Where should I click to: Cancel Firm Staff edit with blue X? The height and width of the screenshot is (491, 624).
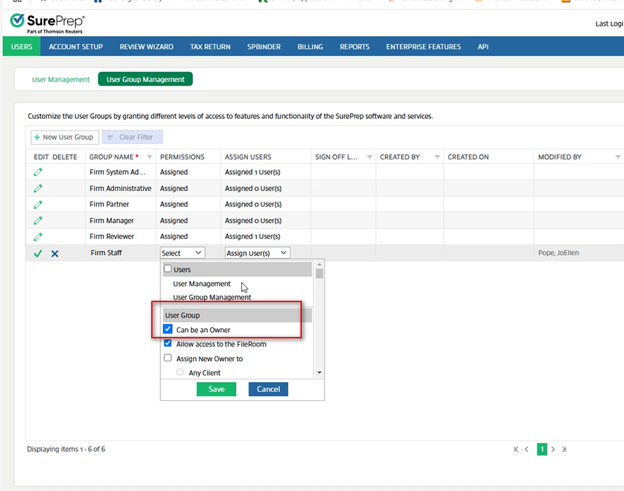pyautogui.click(x=55, y=254)
